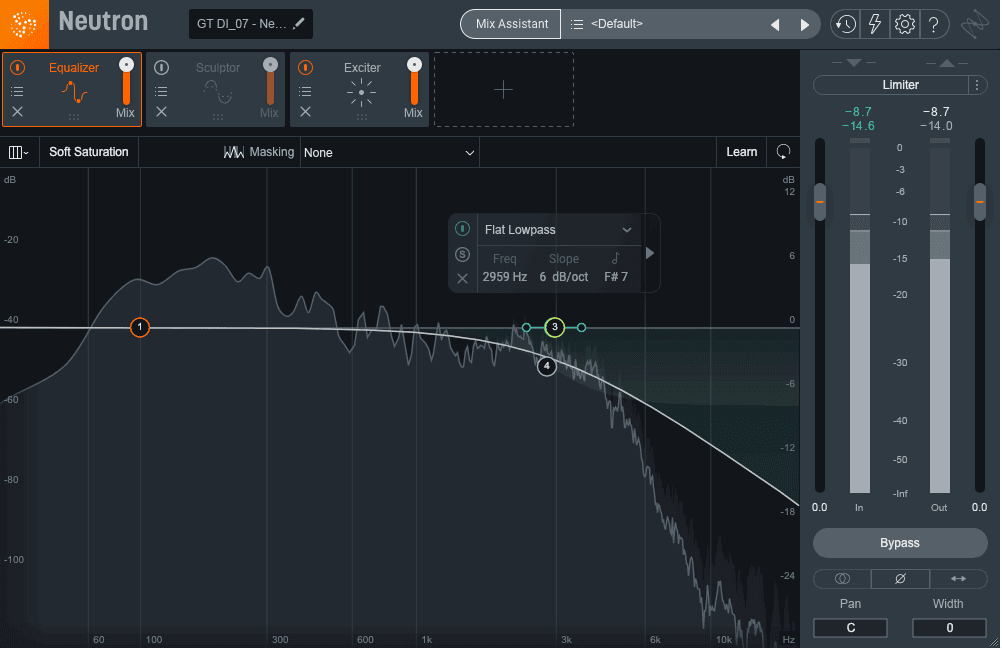Click the Width value field 0
This screenshot has height=648, width=1002.
pos(949,628)
